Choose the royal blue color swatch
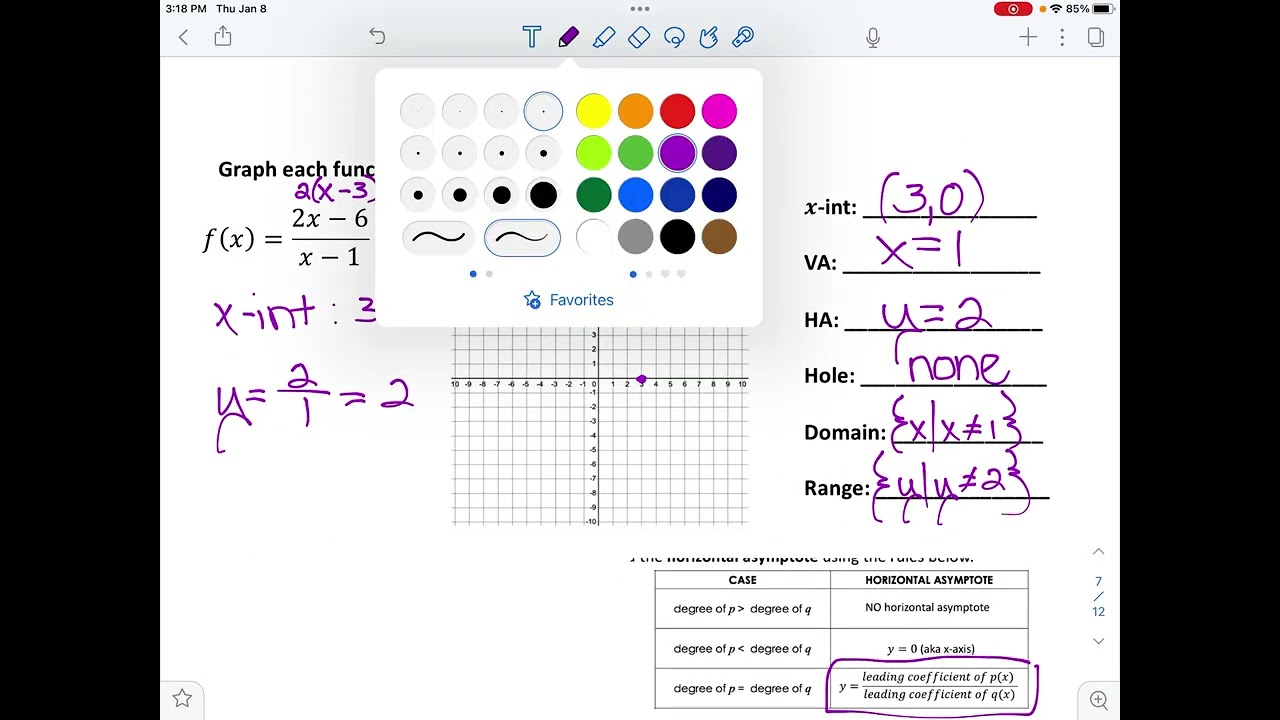The width and height of the screenshot is (1280, 720). 677,195
